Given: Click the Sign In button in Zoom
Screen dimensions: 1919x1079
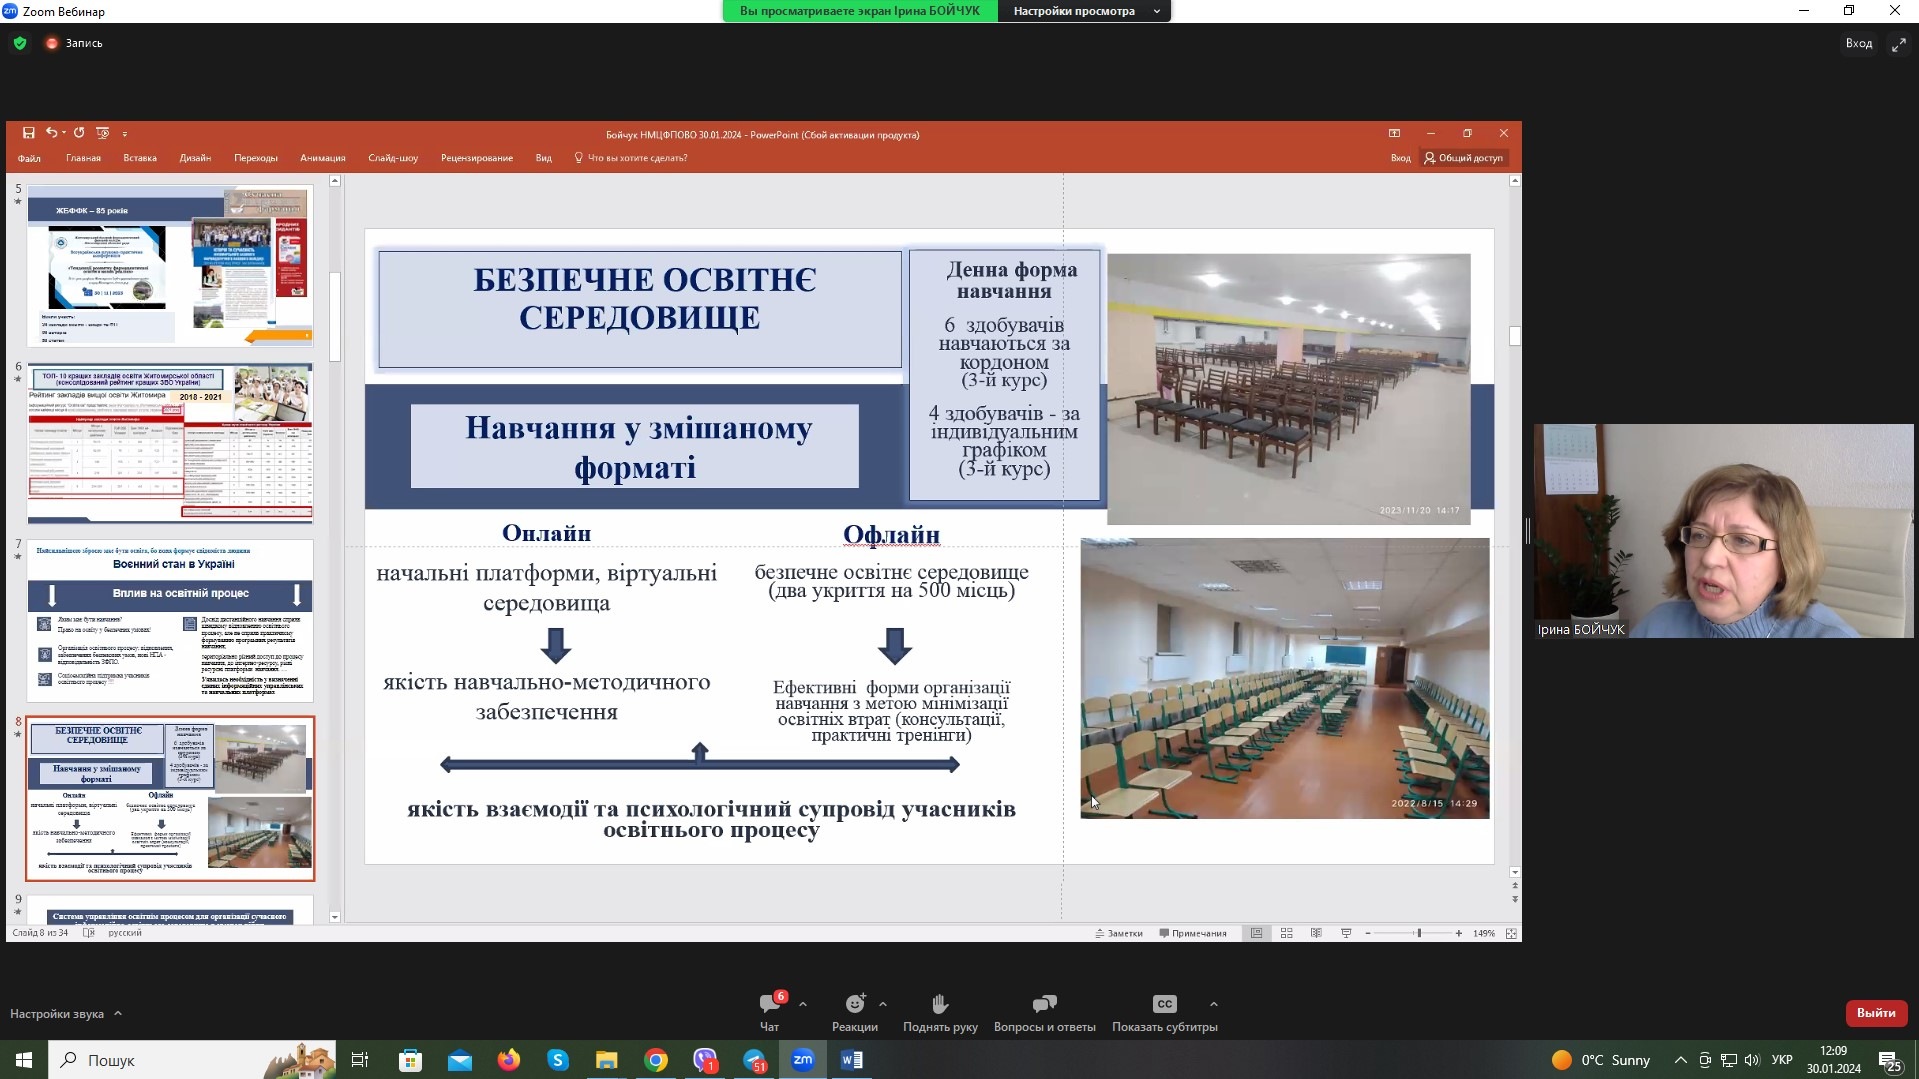Looking at the screenshot, I should [1858, 43].
